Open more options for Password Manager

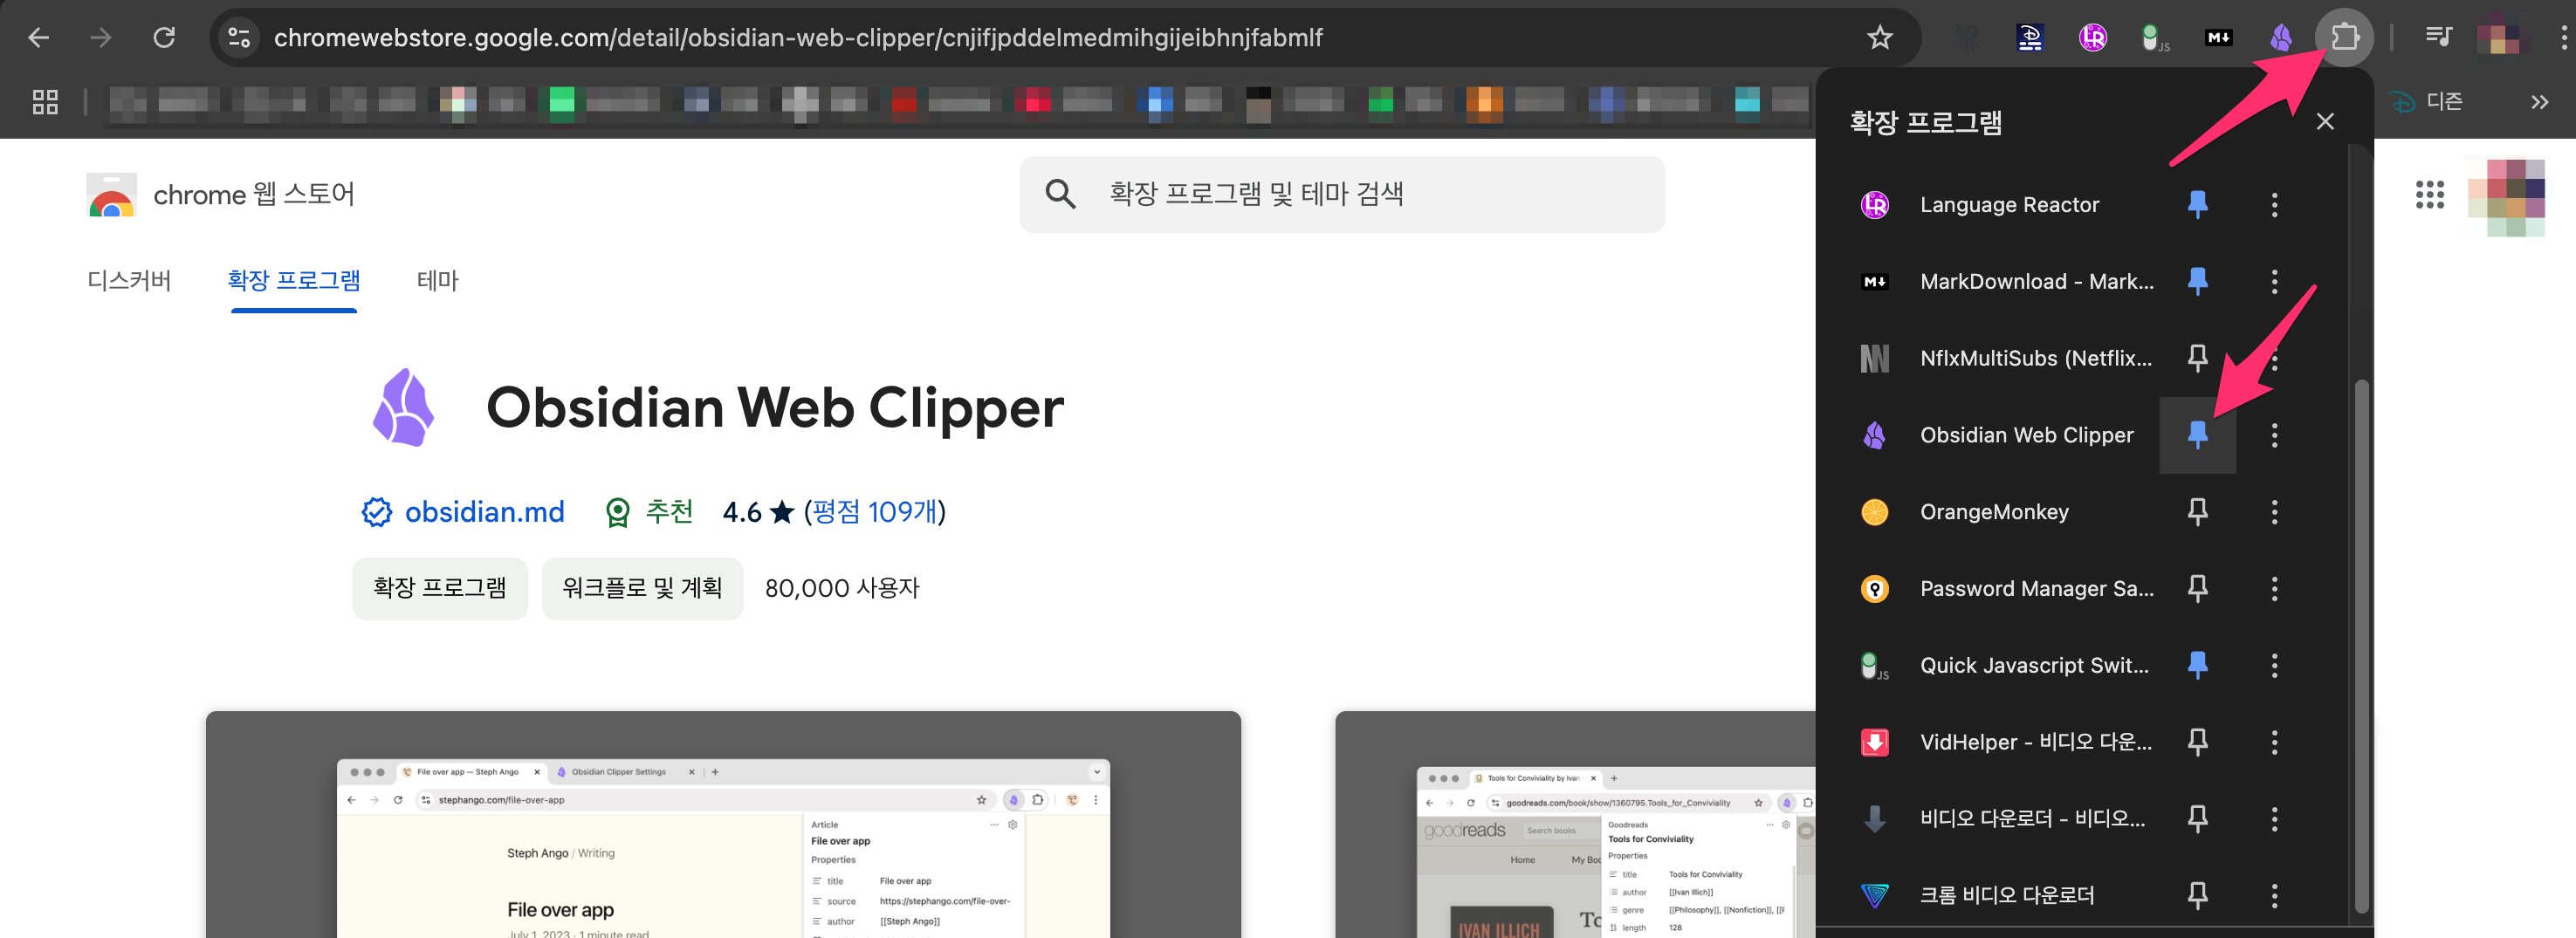(2274, 588)
